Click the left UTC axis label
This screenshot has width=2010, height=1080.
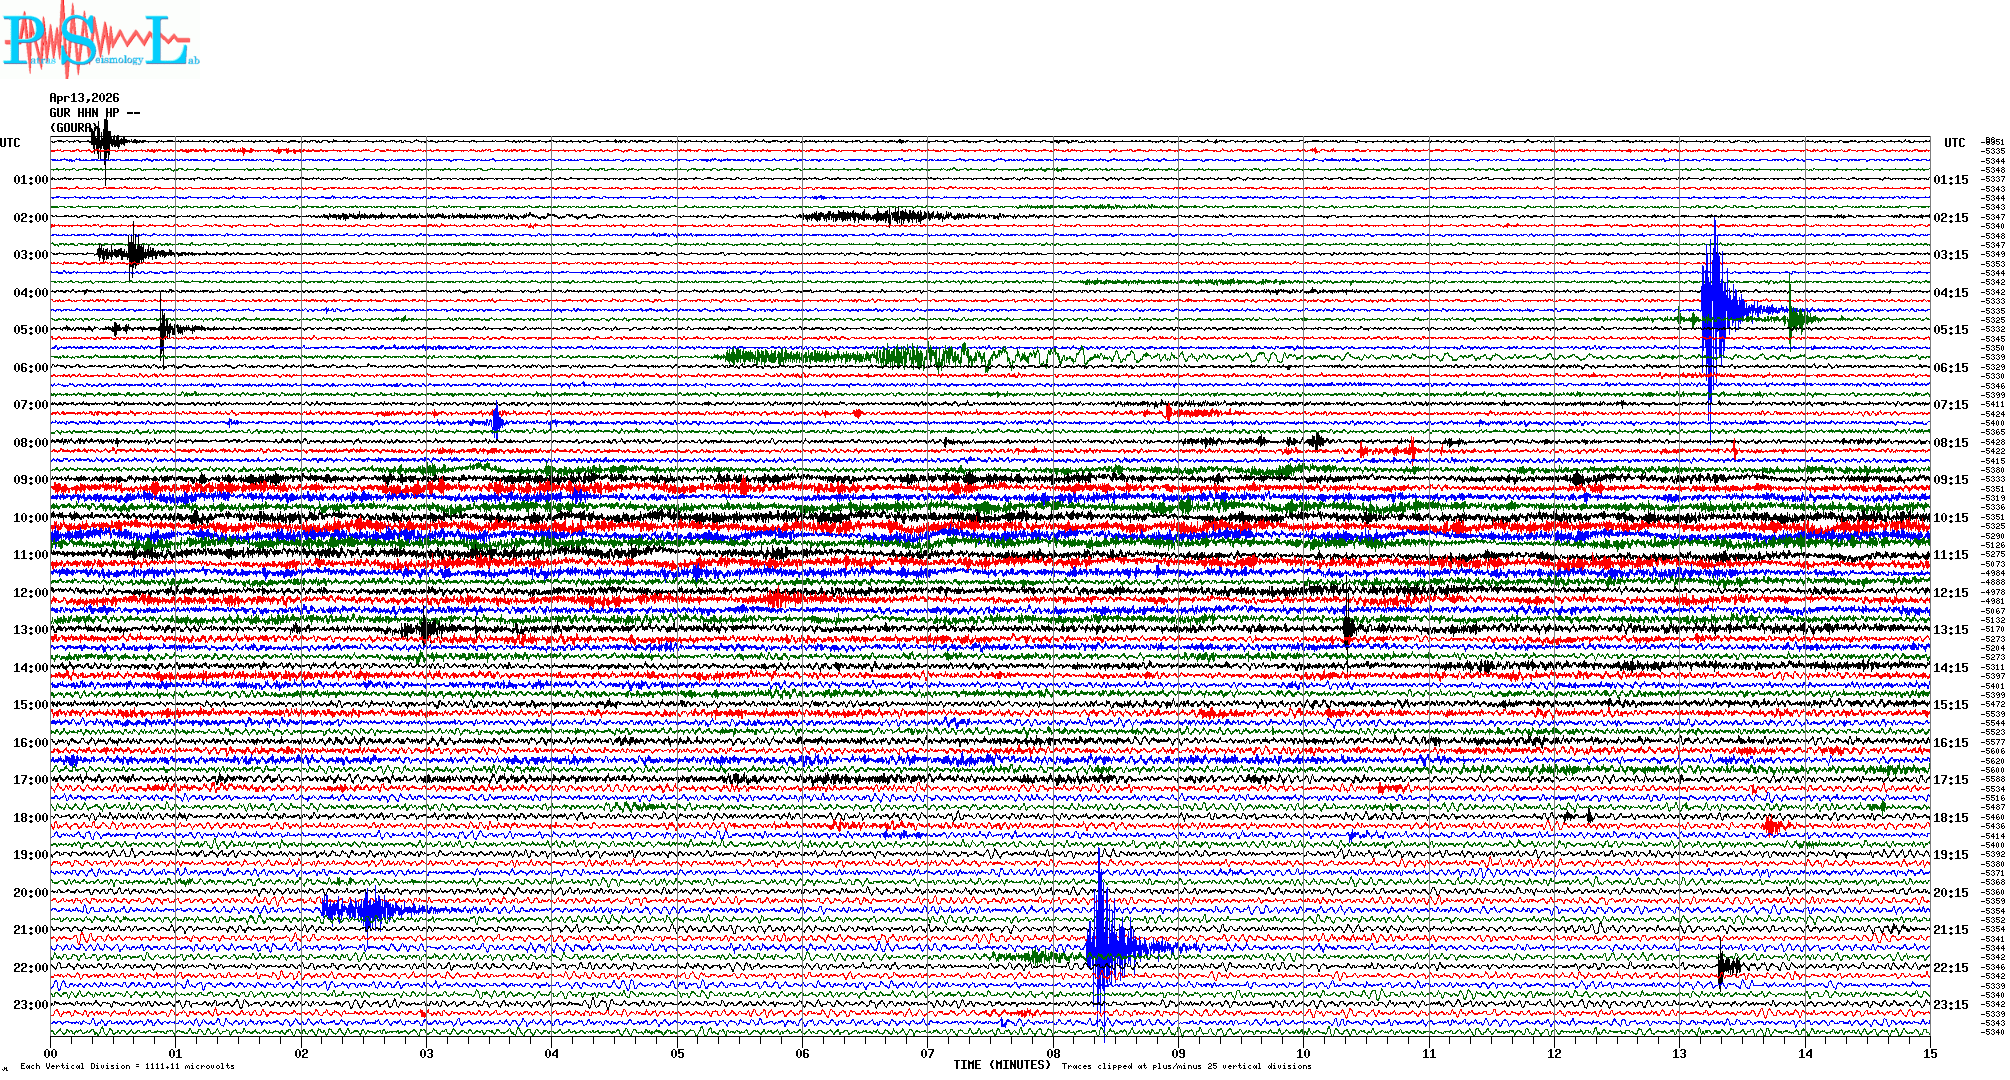(10, 143)
